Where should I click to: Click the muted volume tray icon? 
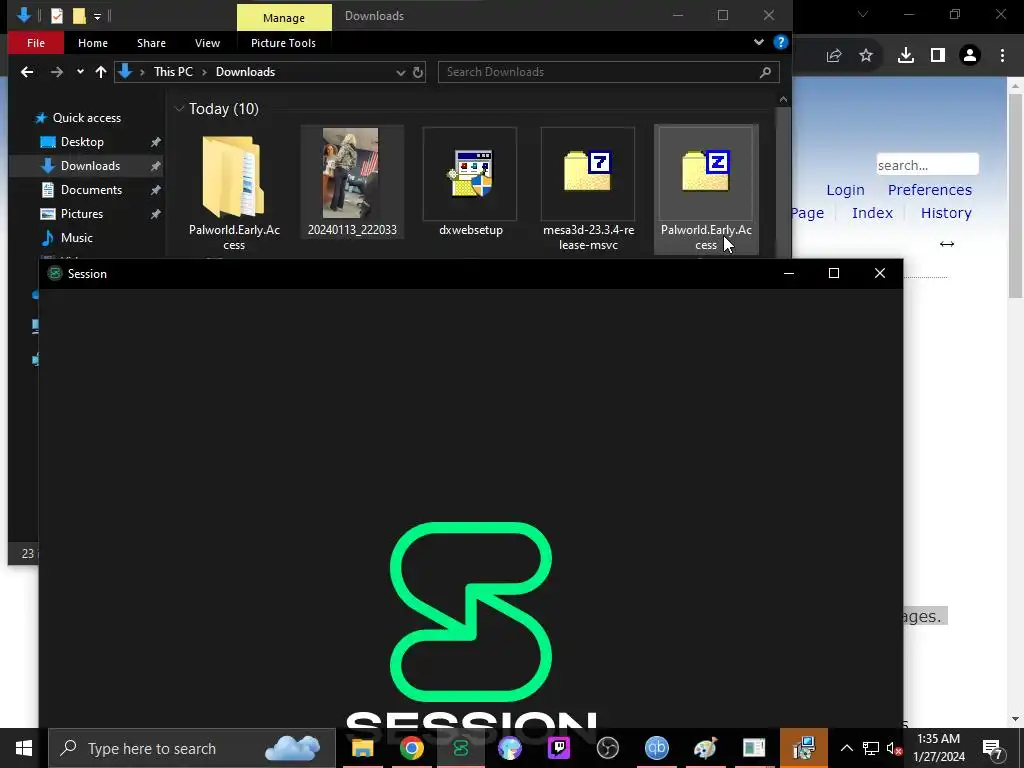[894, 748]
